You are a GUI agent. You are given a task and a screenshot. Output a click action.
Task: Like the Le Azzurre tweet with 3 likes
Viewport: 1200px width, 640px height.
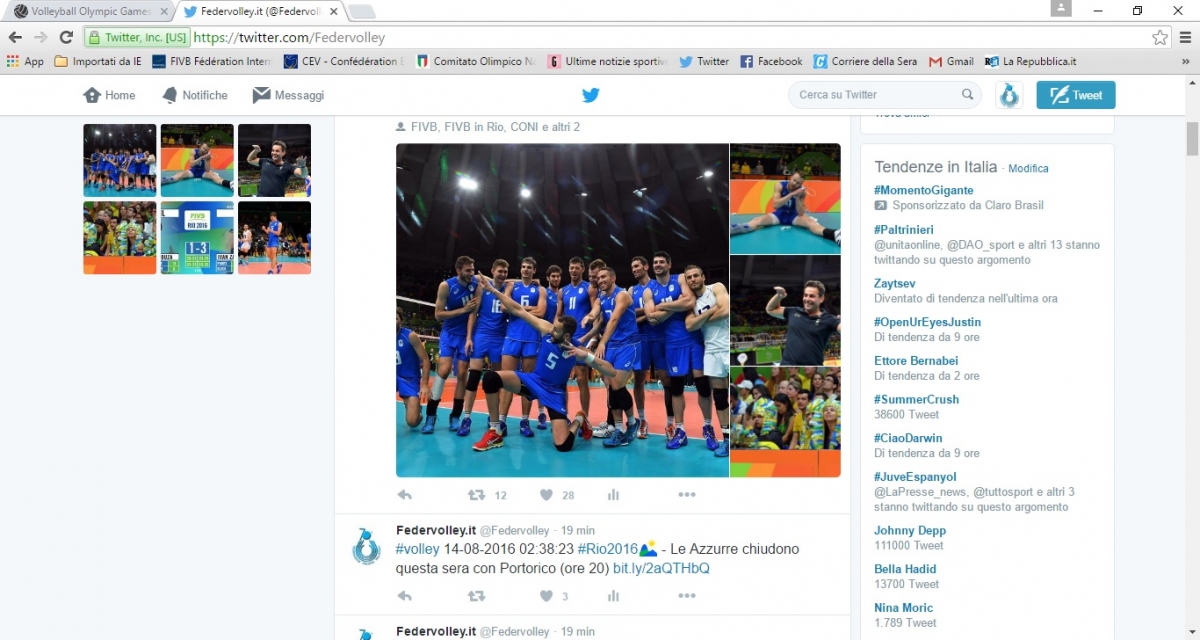[x=546, y=596]
